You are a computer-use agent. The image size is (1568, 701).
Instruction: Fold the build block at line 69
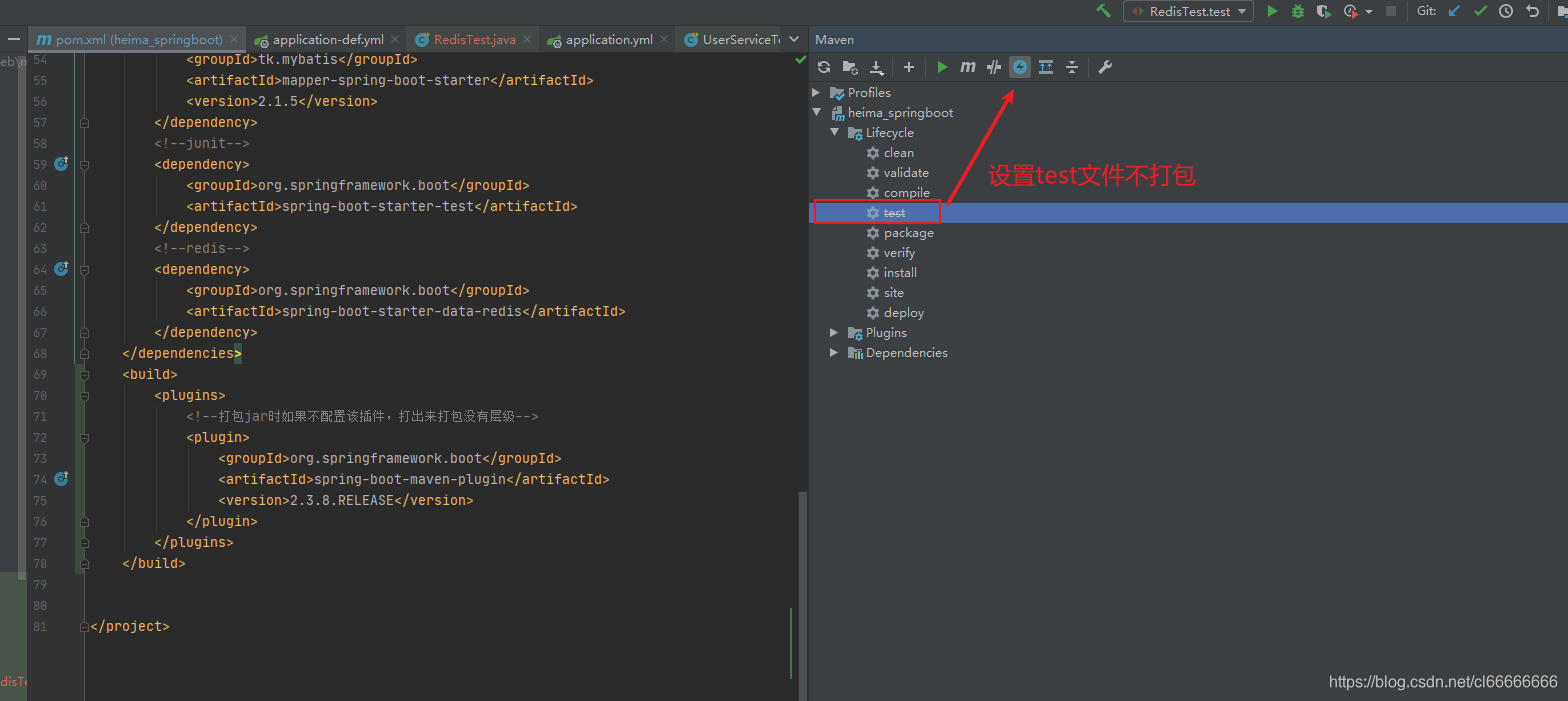(x=84, y=374)
